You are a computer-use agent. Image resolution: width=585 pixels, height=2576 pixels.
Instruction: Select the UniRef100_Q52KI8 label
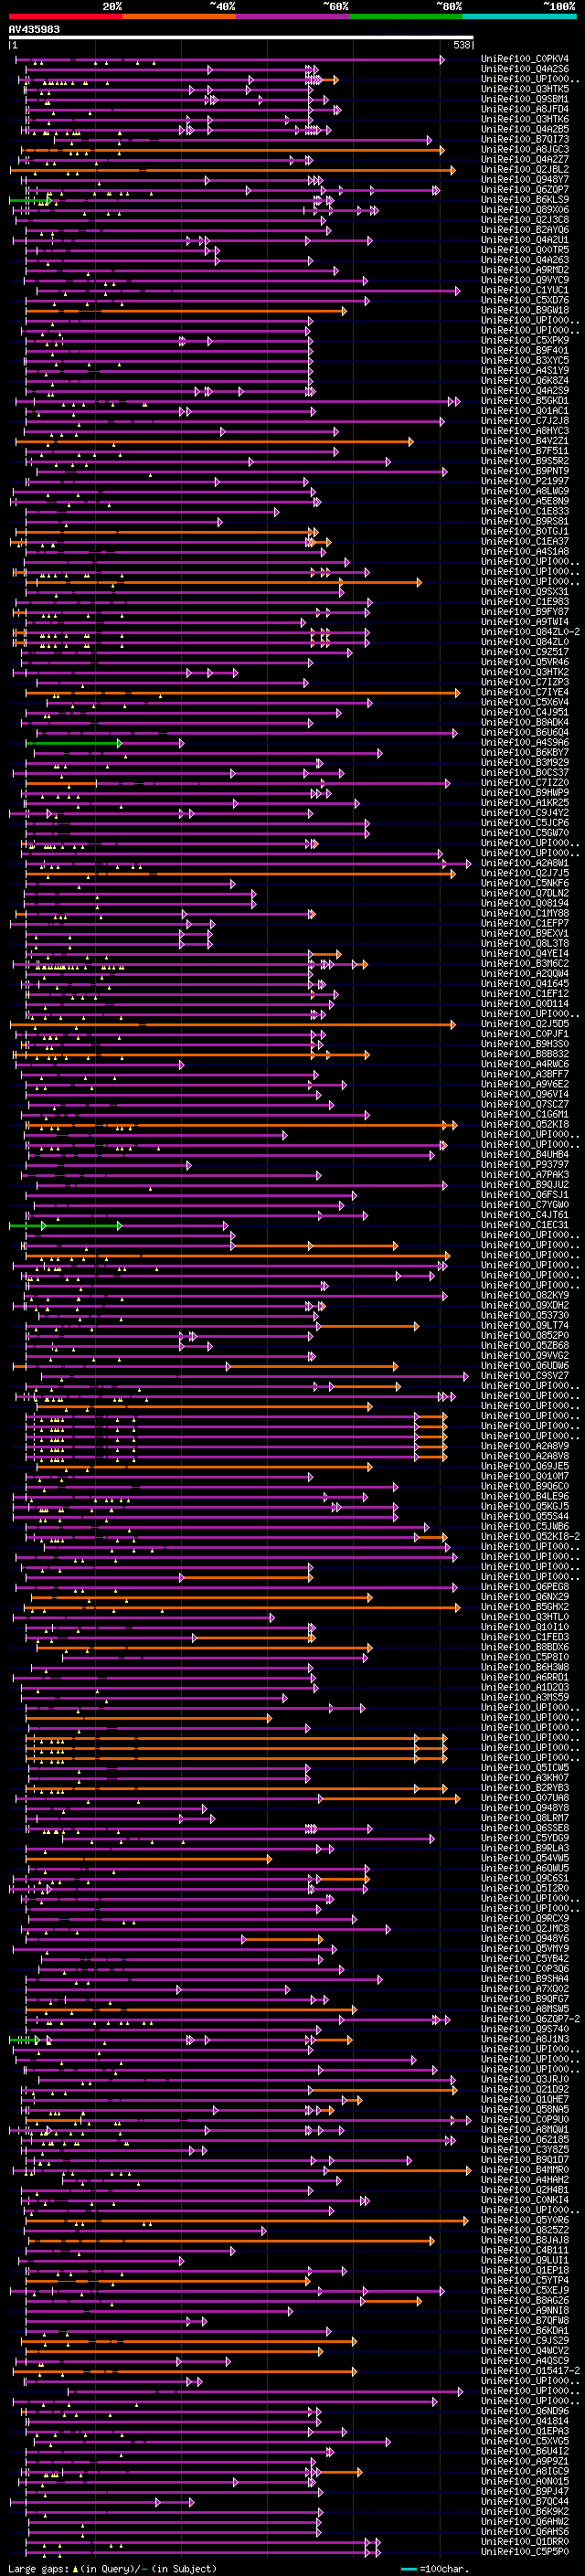click(525, 1124)
